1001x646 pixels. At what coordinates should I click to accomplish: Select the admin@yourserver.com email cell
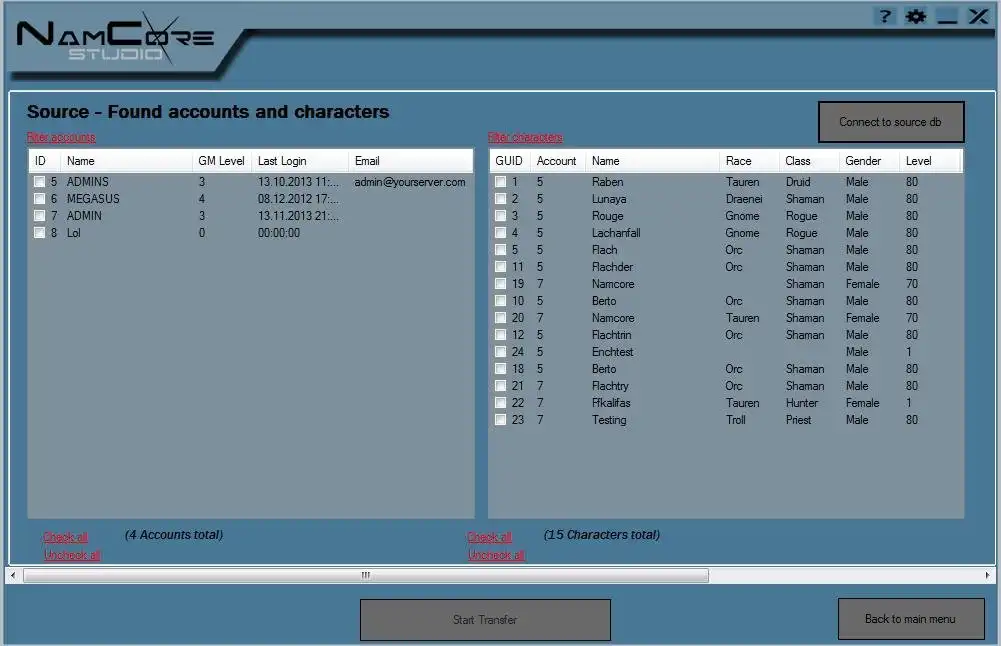coord(410,182)
